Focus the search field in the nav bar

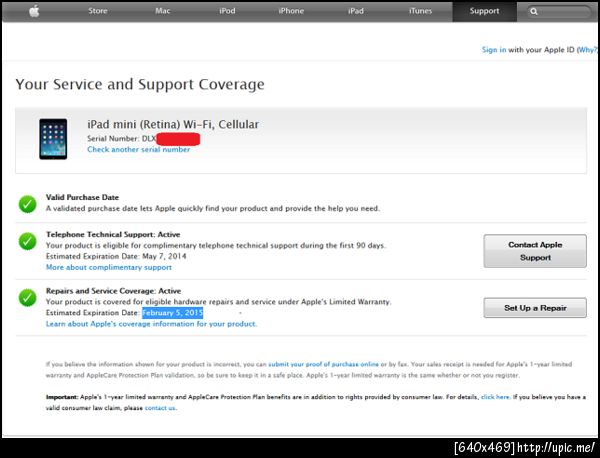[559, 11]
